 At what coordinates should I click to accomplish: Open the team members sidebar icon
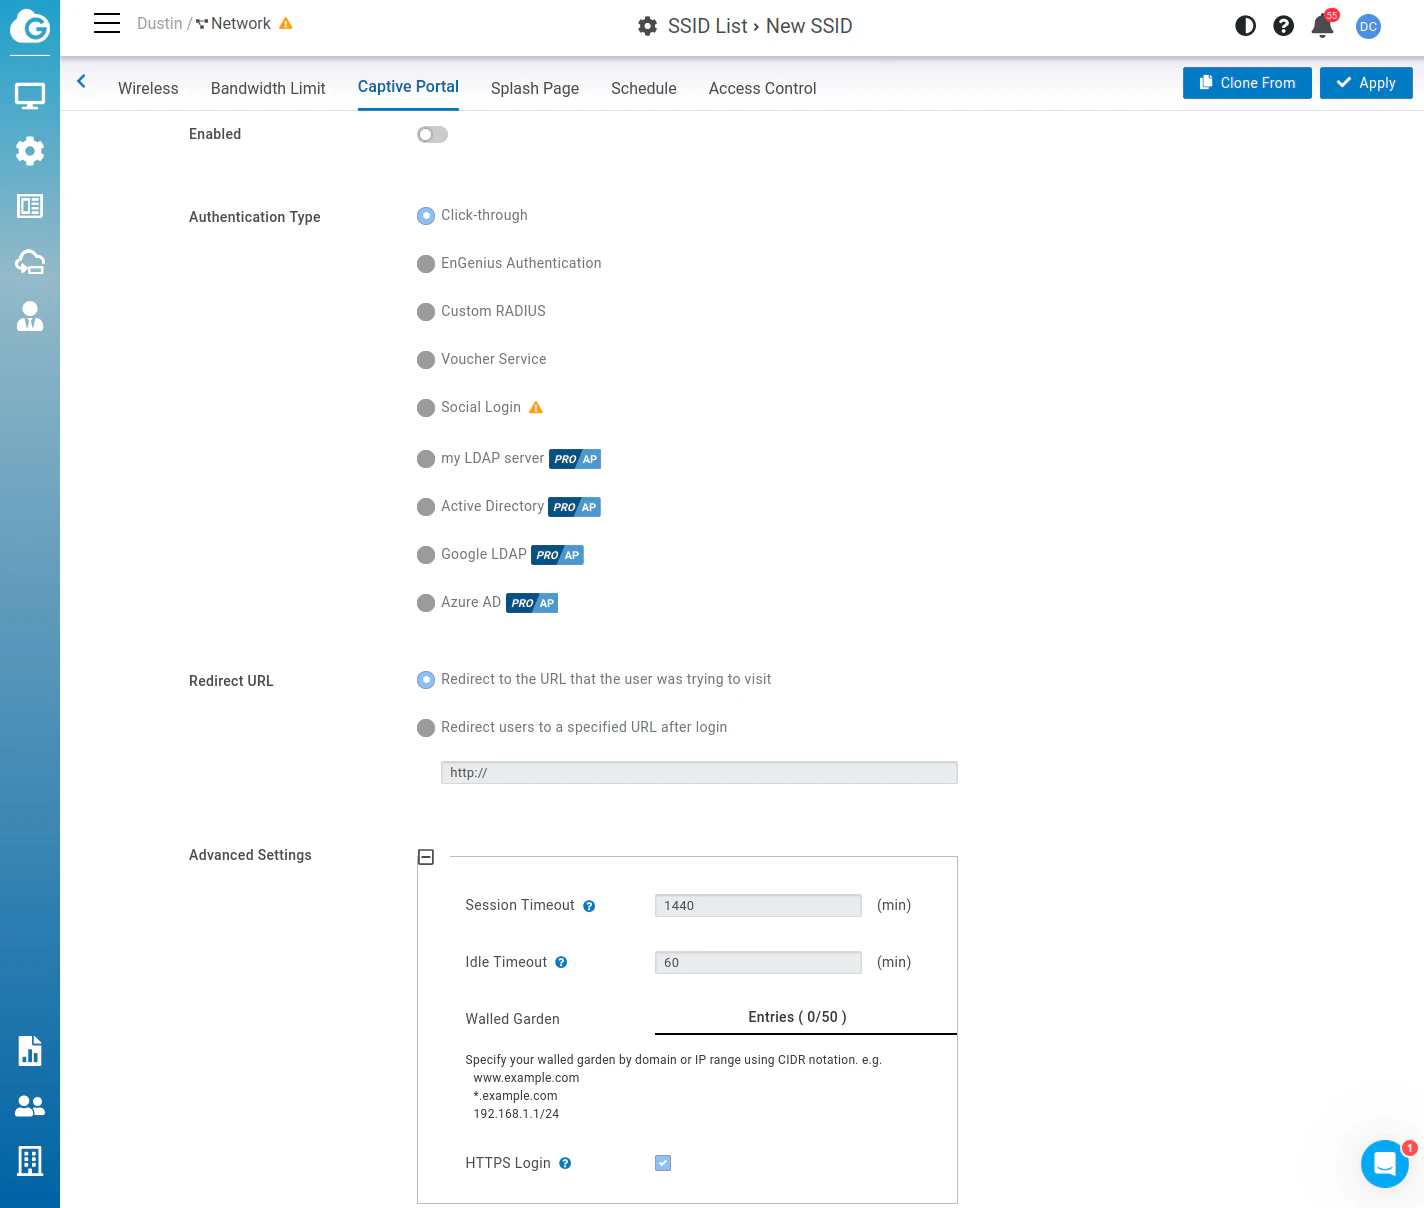click(30, 1106)
